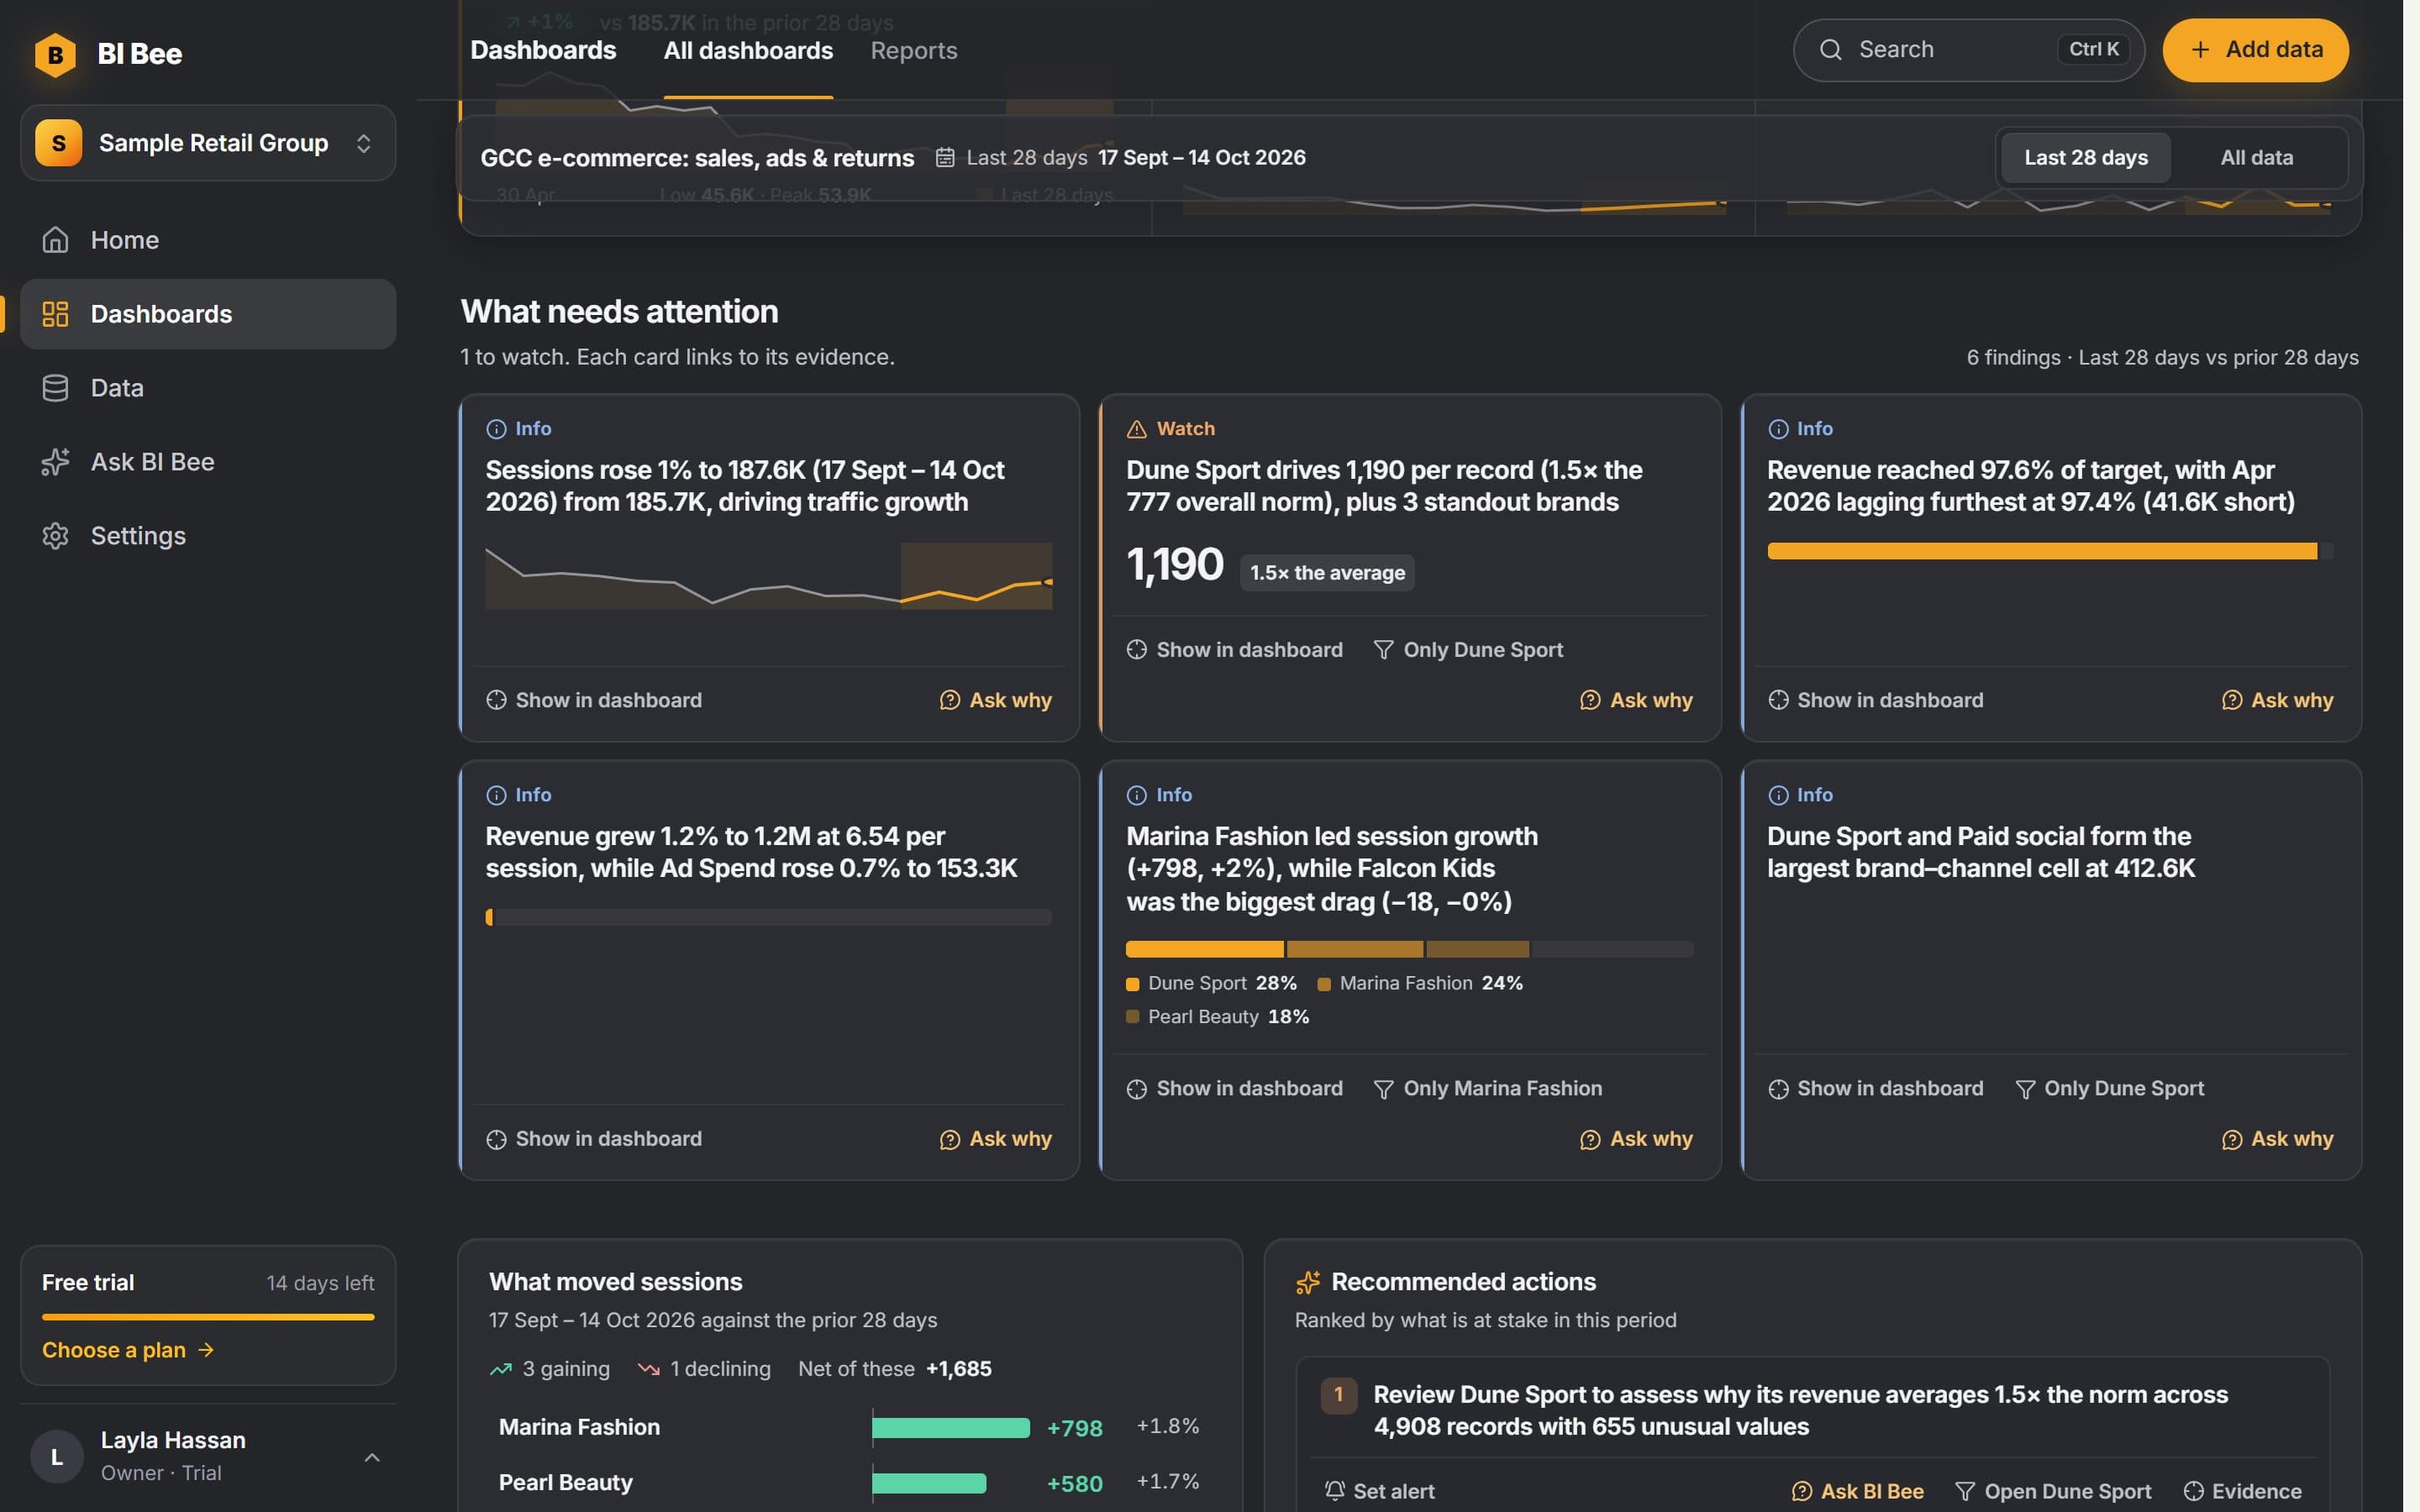
Task: Open Ask BI Bee in the sidebar
Action: pos(208,462)
